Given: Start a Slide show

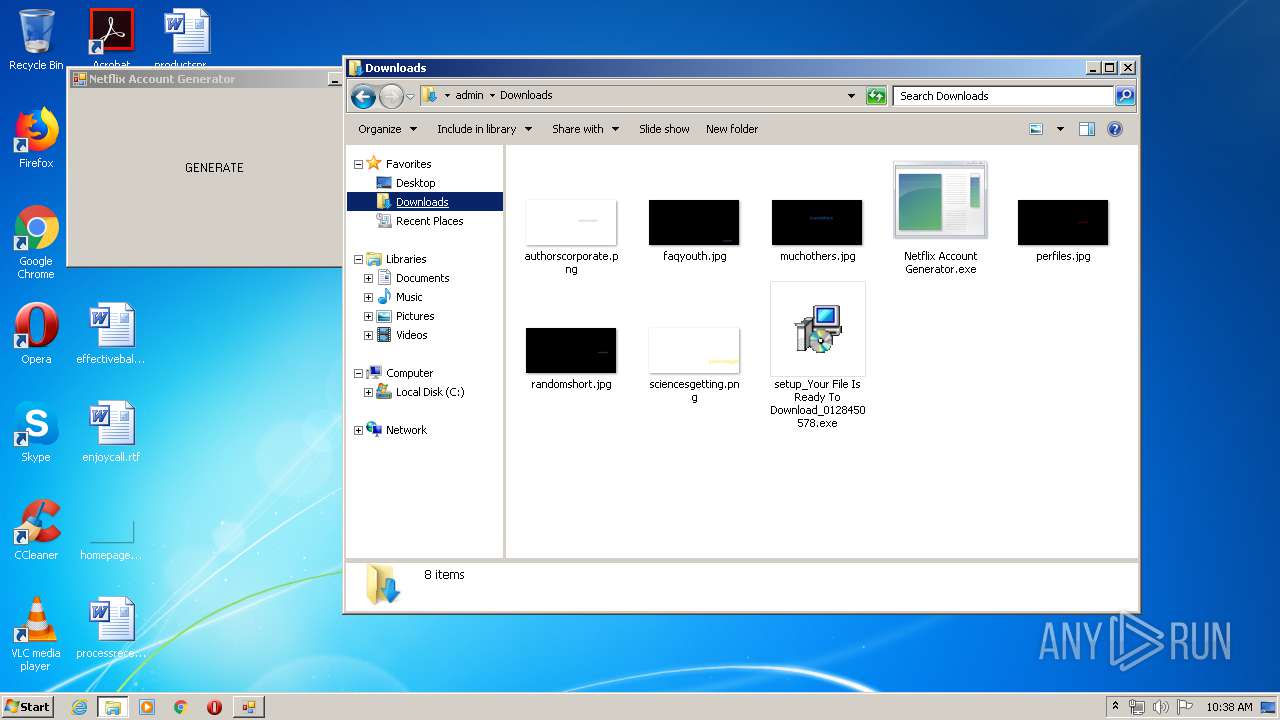Looking at the screenshot, I should coord(664,129).
